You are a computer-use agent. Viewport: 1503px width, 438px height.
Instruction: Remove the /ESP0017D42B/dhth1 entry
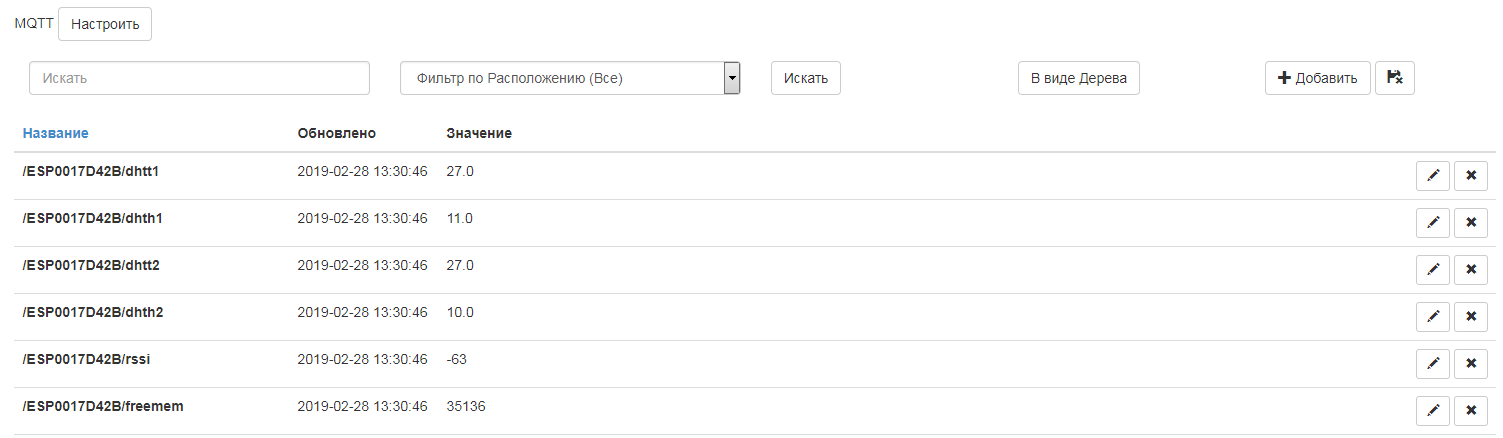1470,222
